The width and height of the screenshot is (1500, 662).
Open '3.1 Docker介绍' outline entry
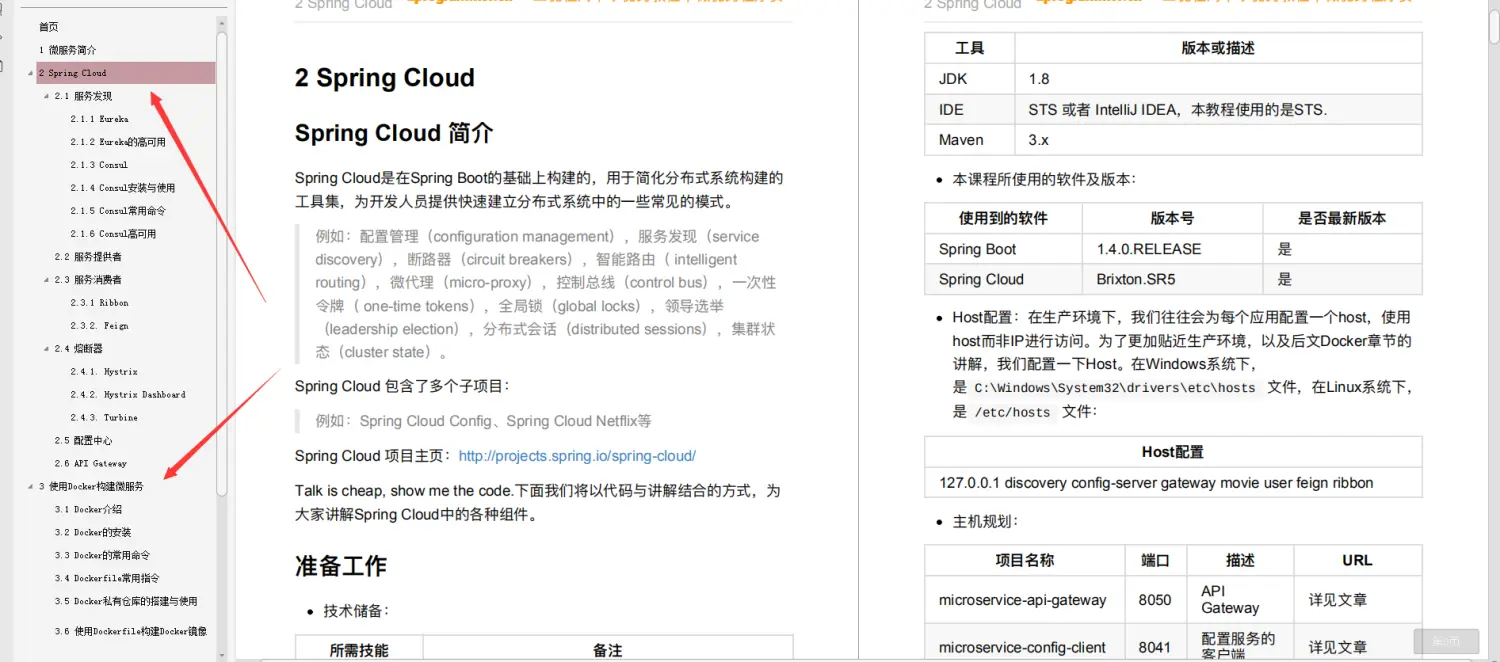(x=88, y=510)
